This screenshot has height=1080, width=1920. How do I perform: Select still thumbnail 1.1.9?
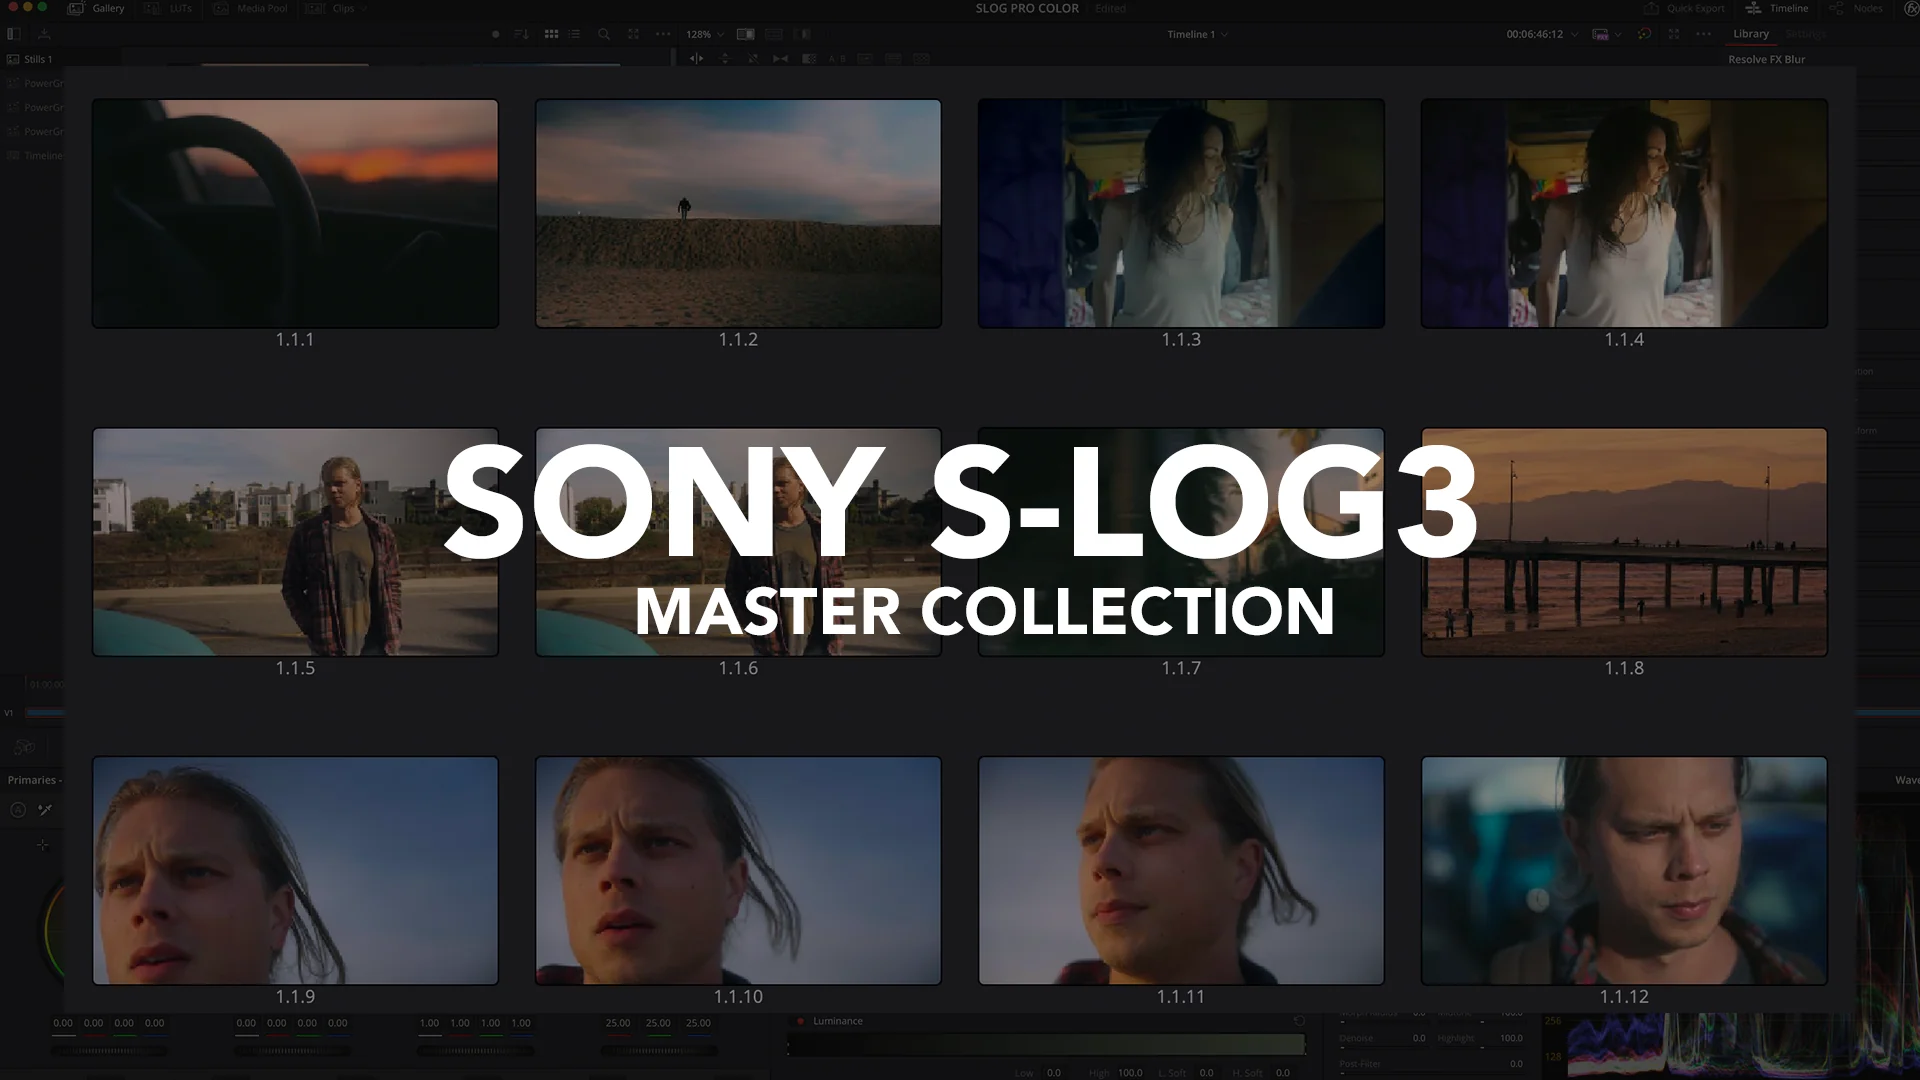[x=295, y=870]
